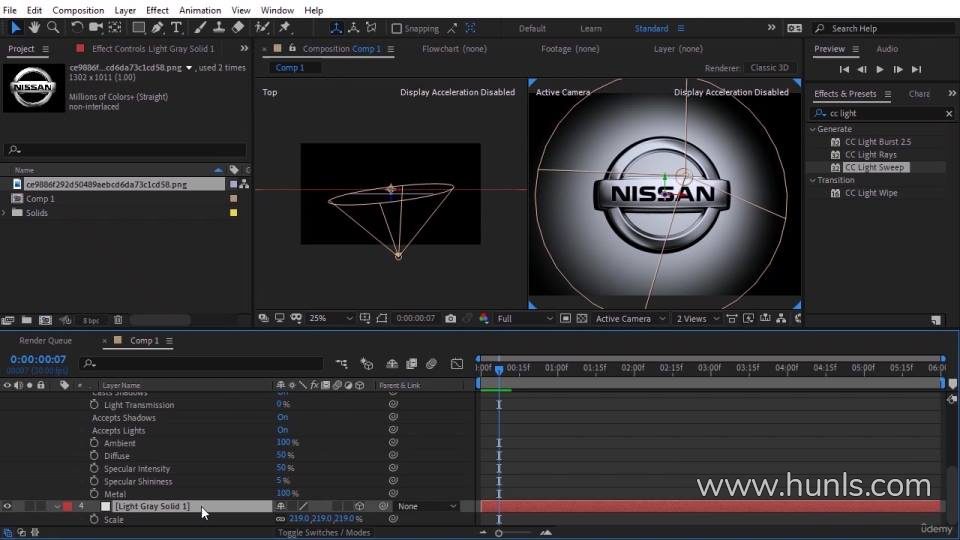The image size is (960, 540).
Task: Select the Clone Stamp tool
Action: pos(219,28)
